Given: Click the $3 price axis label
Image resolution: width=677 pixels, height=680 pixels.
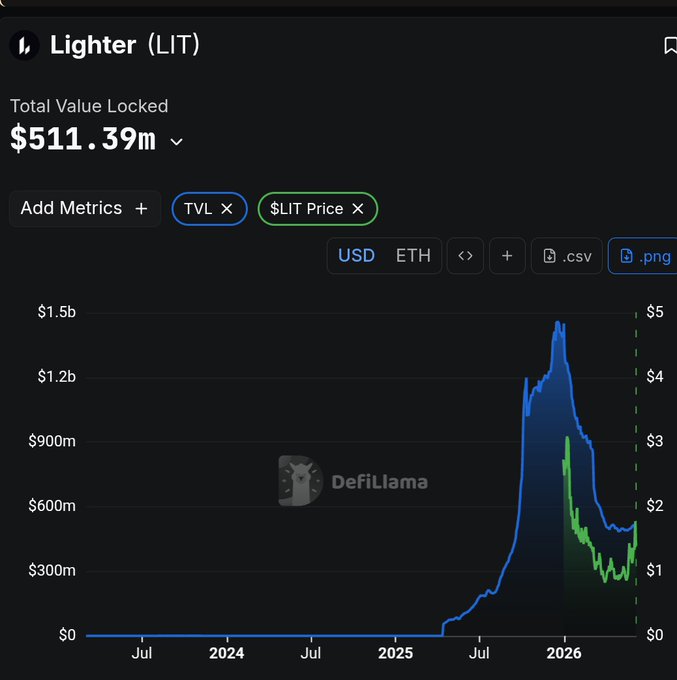Looking at the screenshot, I should tap(655, 441).
